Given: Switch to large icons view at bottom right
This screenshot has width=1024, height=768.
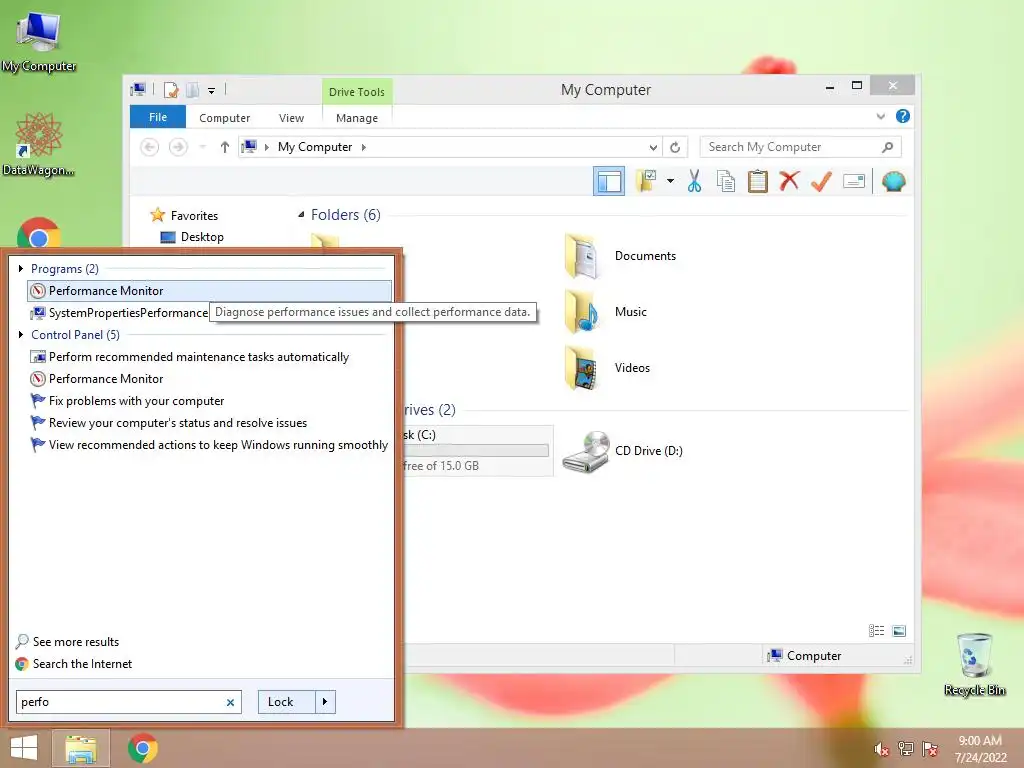Looking at the screenshot, I should click(899, 630).
